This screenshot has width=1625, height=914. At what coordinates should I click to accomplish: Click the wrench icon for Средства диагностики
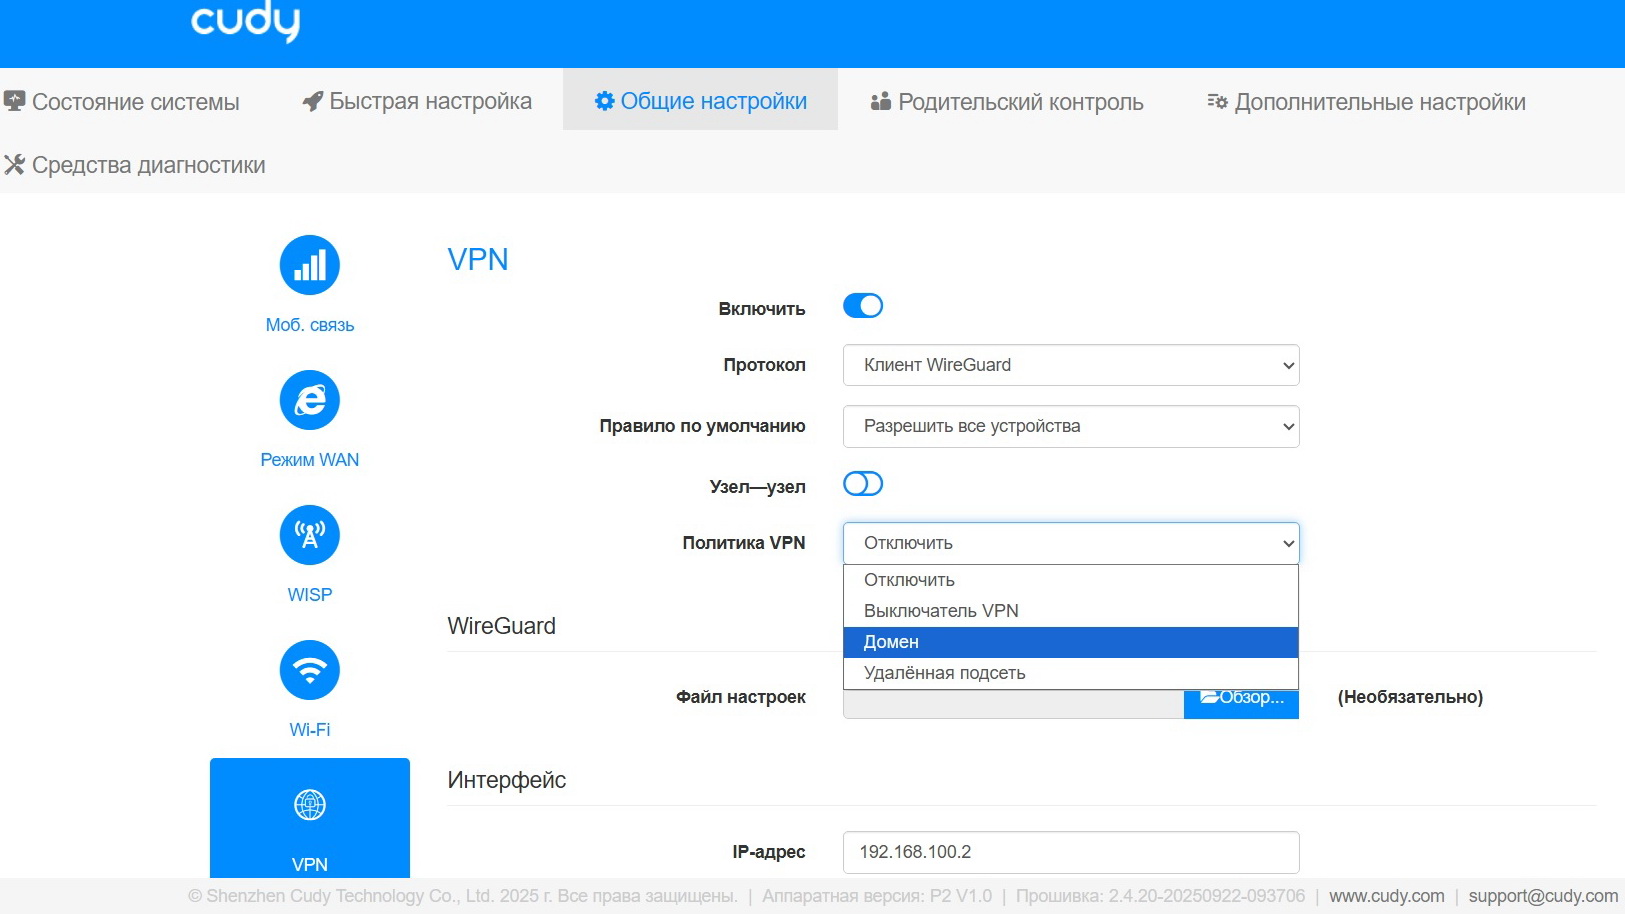pos(14,165)
